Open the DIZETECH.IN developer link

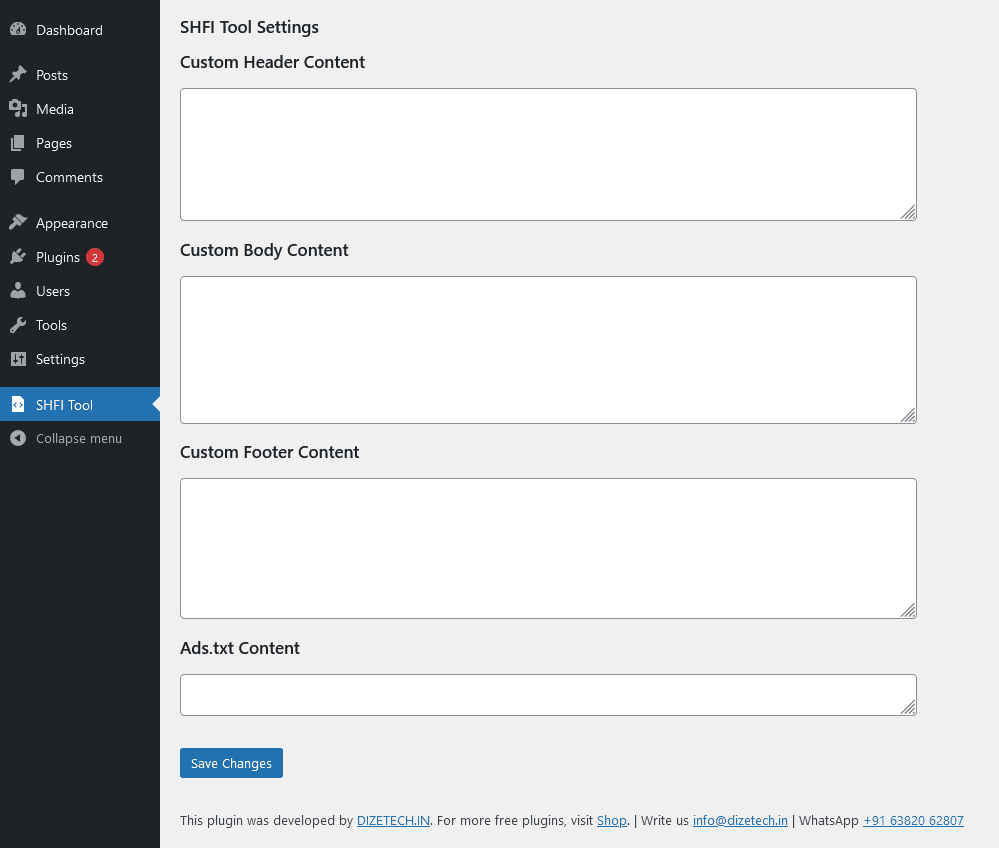click(393, 821)
